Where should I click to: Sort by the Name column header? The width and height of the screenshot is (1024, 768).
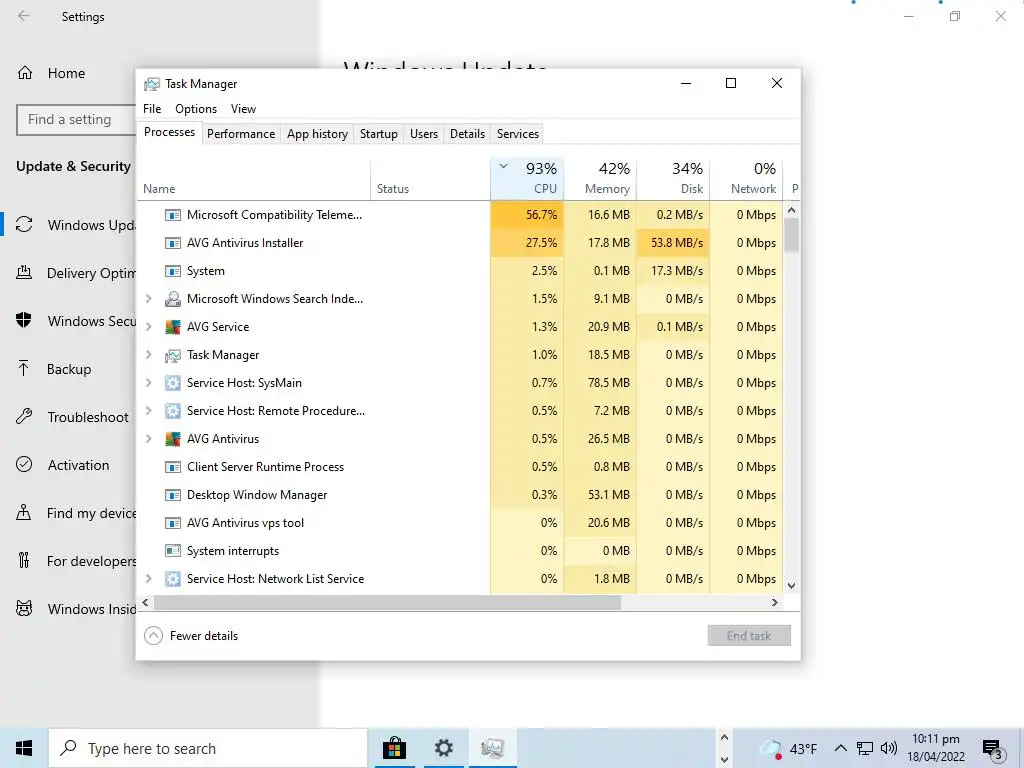point(253,178)
